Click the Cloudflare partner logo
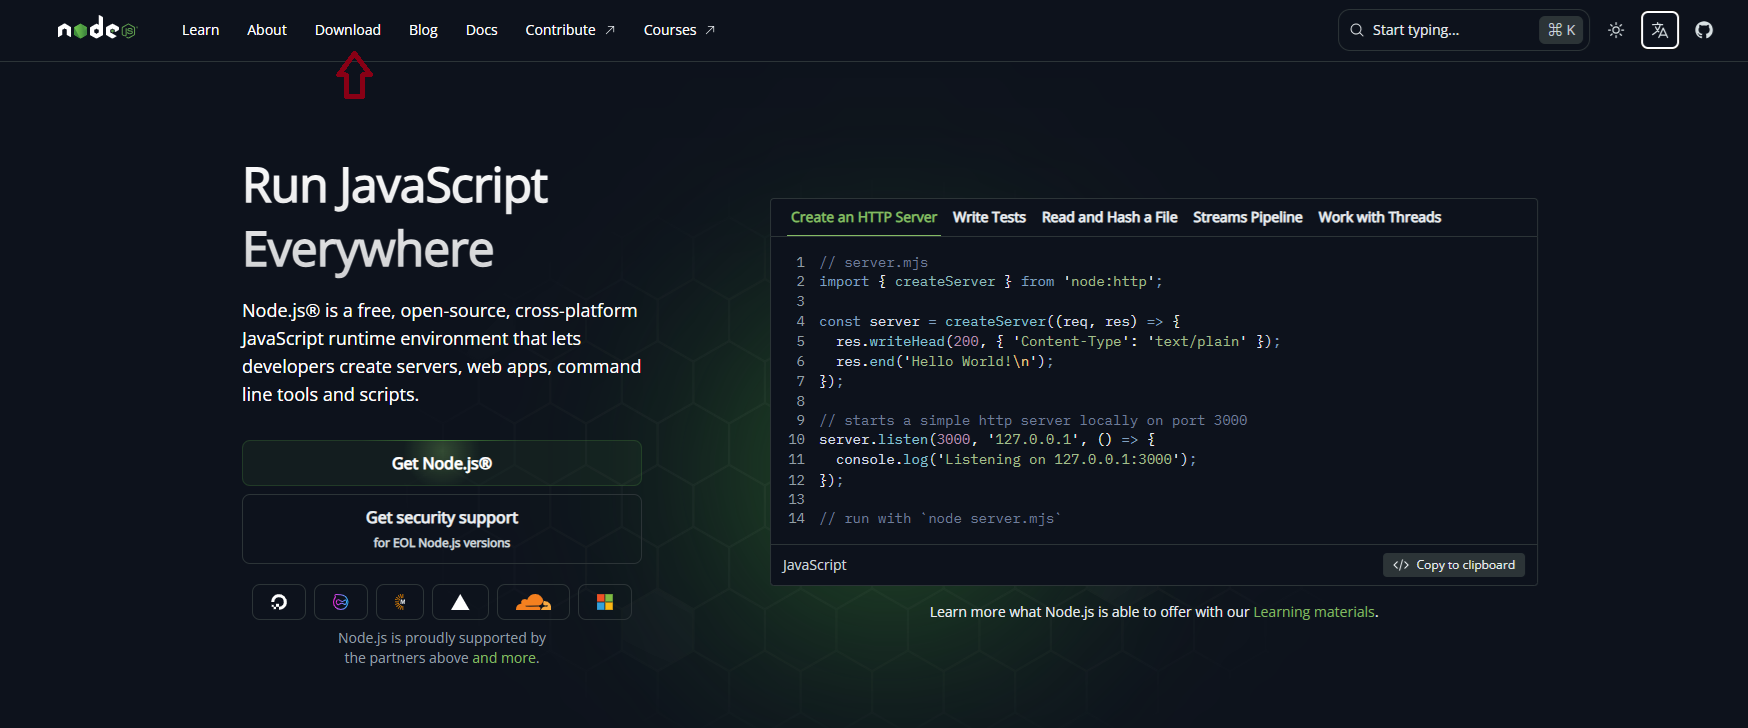Screen dimensions: 1748x728 coord(533,602)
